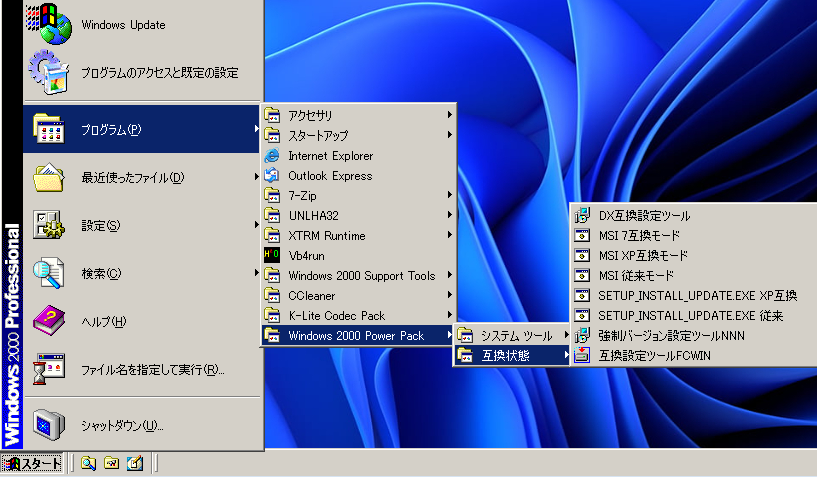Viewport: 817px width, 477px height.
Task: Select the 7-Zip program group
Action: coord(359,195)
